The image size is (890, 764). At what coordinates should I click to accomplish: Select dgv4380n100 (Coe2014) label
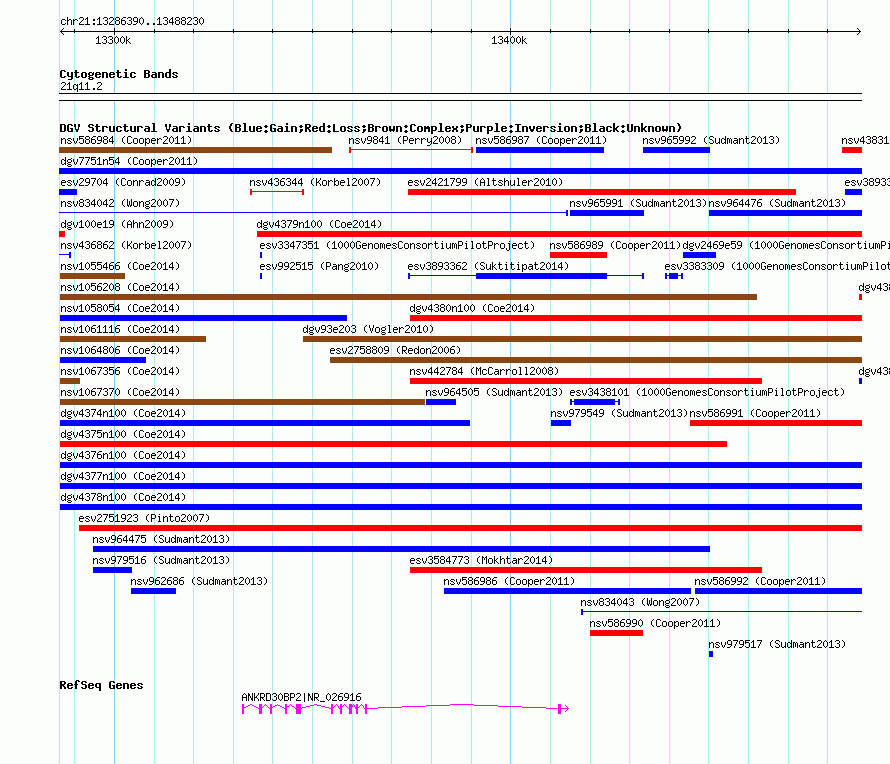pos(472,308)
